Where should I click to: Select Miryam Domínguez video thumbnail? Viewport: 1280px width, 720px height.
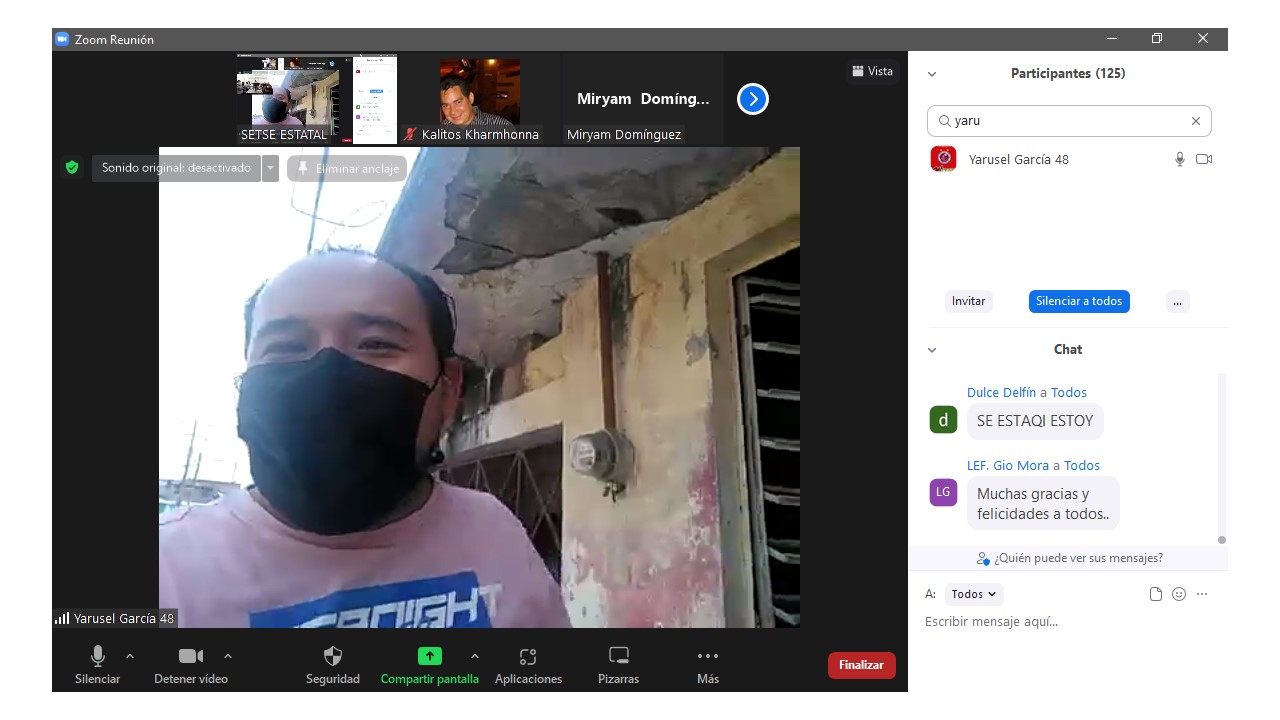point(643,100)
